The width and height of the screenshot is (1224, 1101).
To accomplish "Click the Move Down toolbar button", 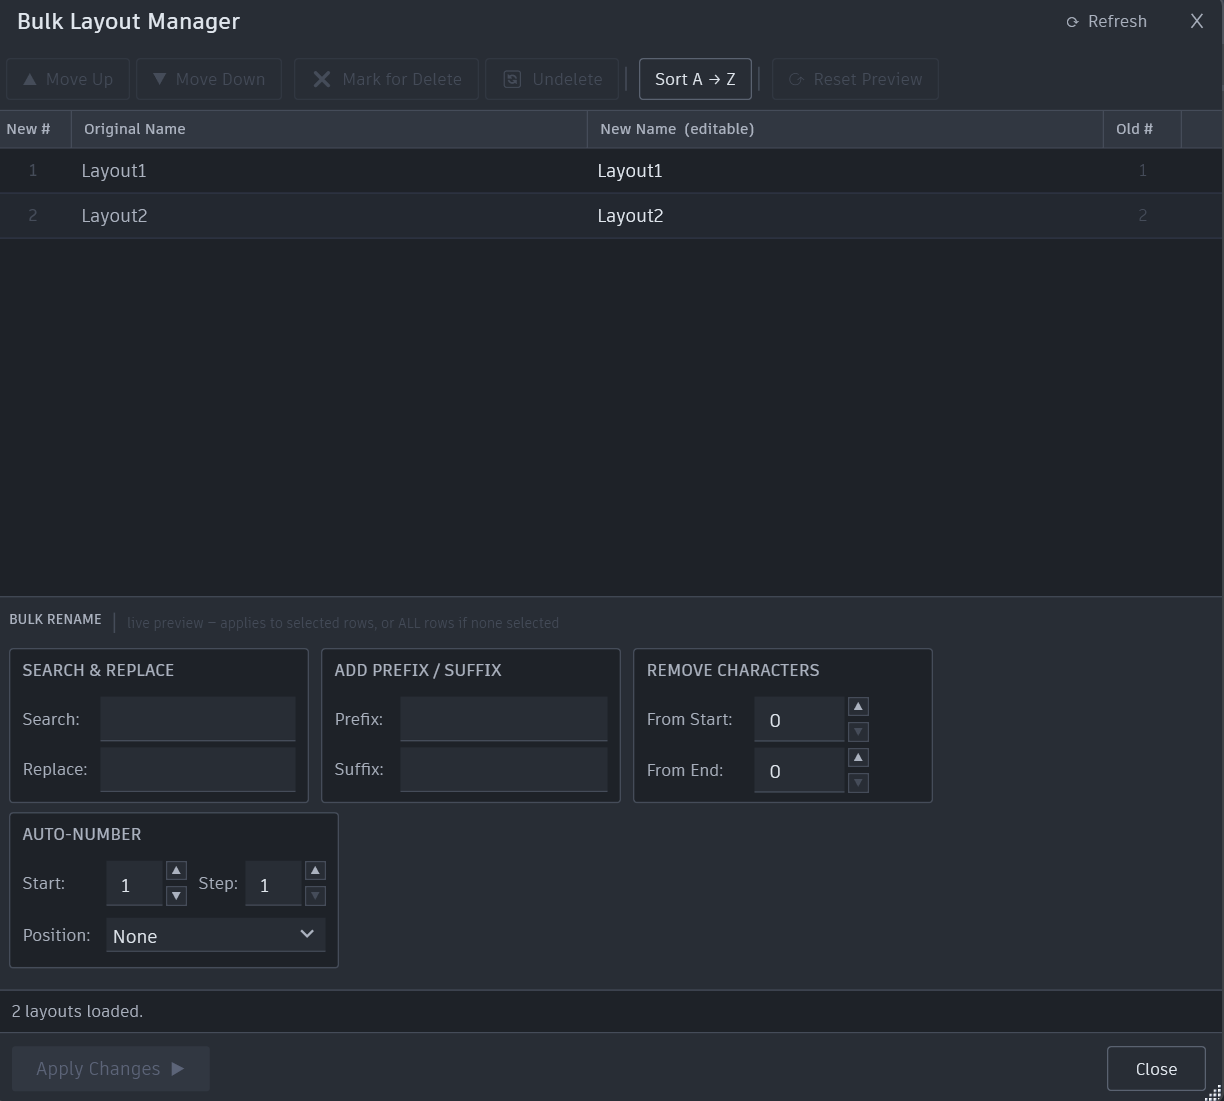I will [209, 79].
